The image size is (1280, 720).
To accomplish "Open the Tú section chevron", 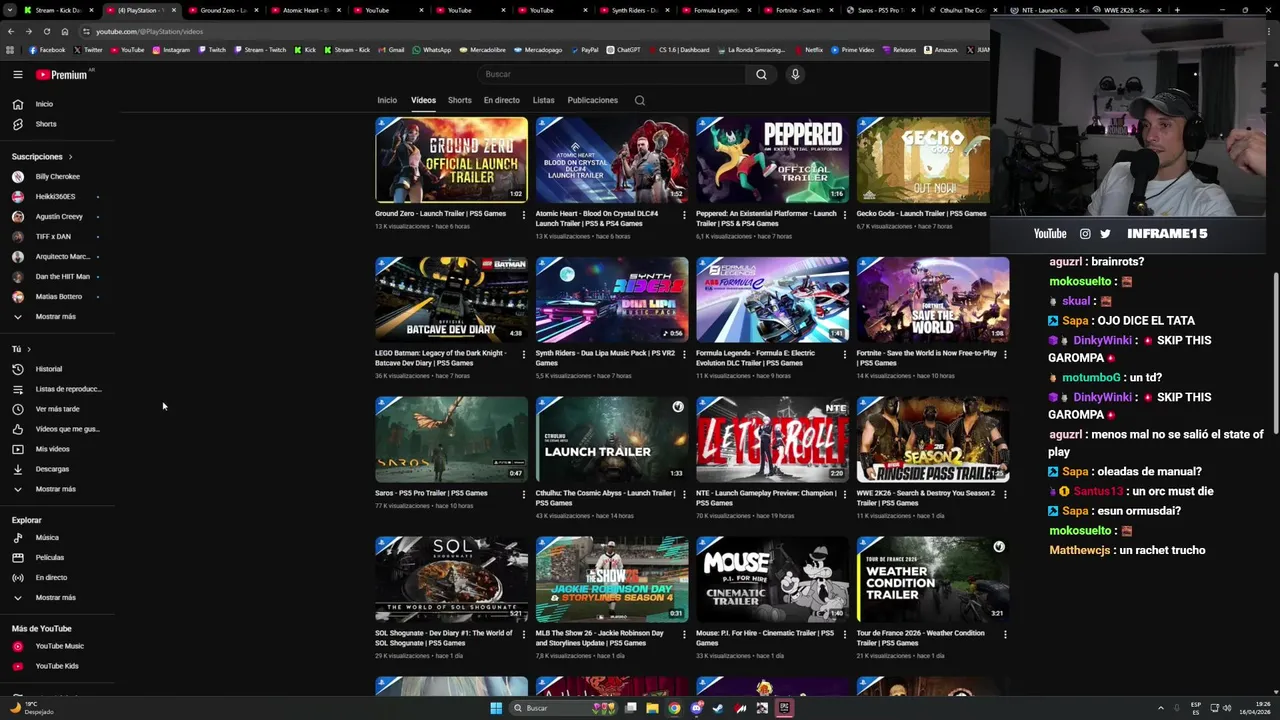I will point(29,349).
